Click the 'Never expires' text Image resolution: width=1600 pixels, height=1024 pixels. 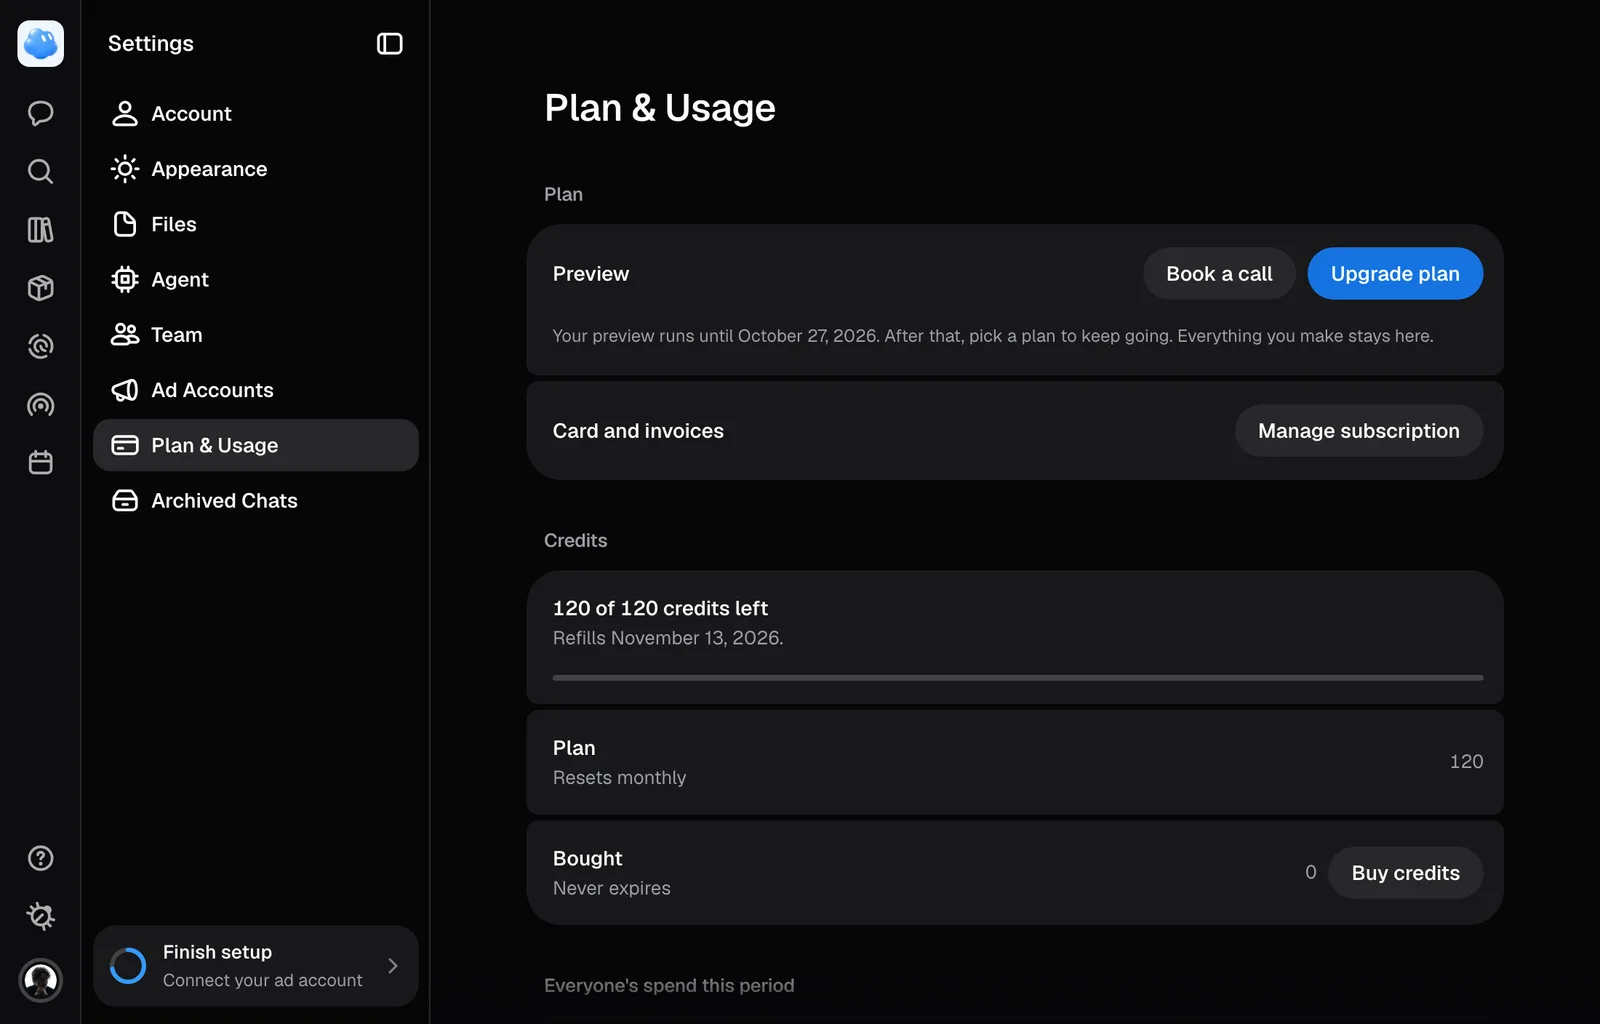[611, 888]
